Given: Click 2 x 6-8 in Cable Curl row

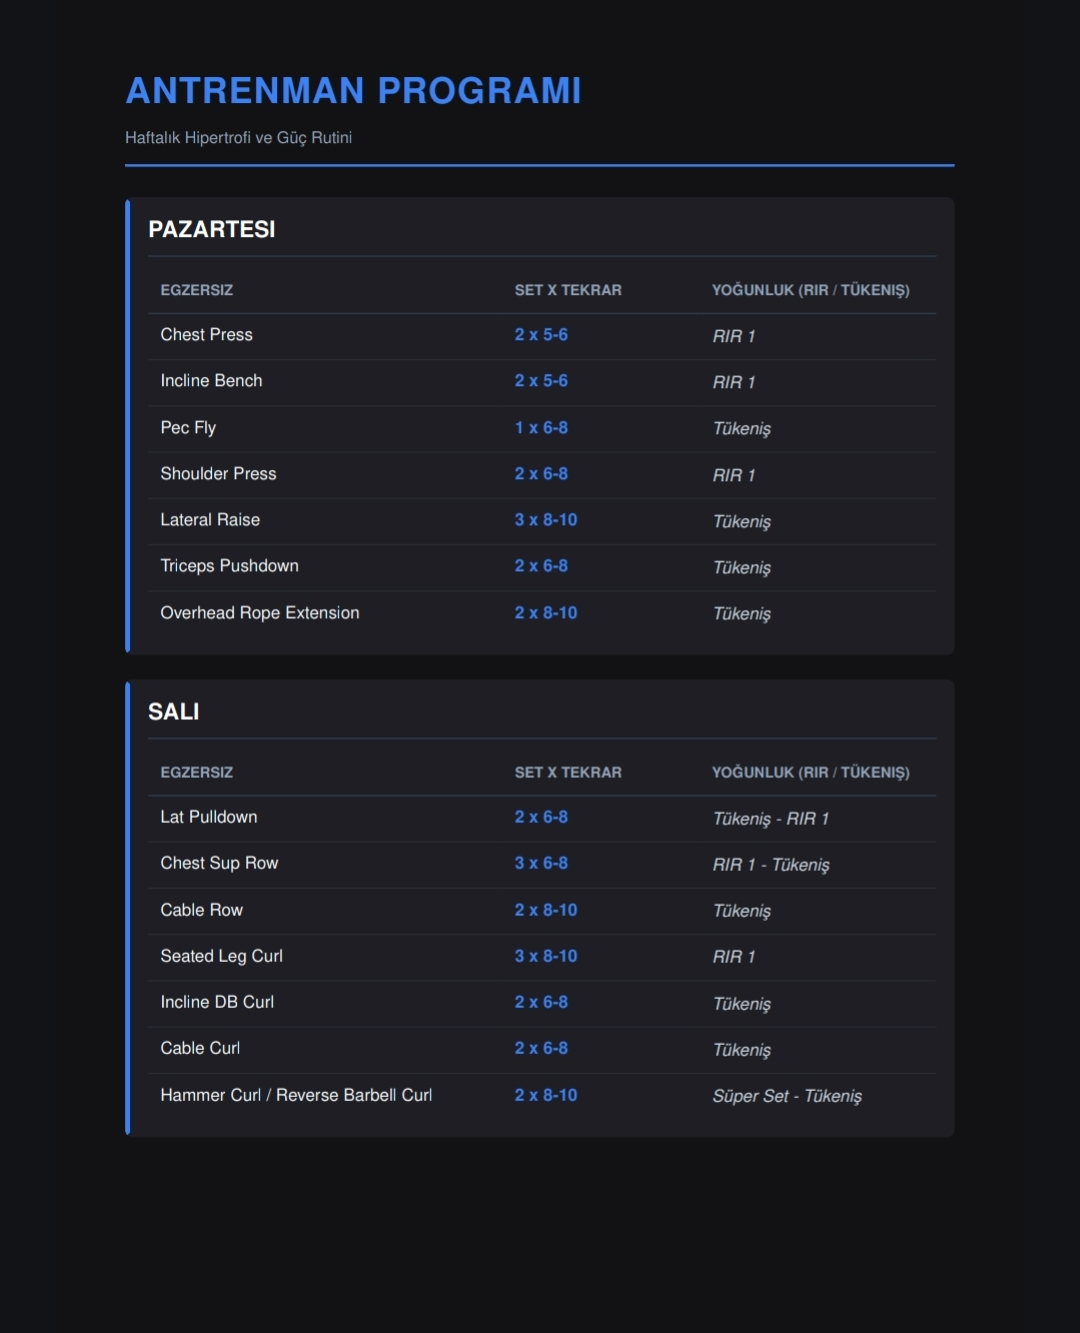Looking at the screenshot, I should (x=541, y=1048).
